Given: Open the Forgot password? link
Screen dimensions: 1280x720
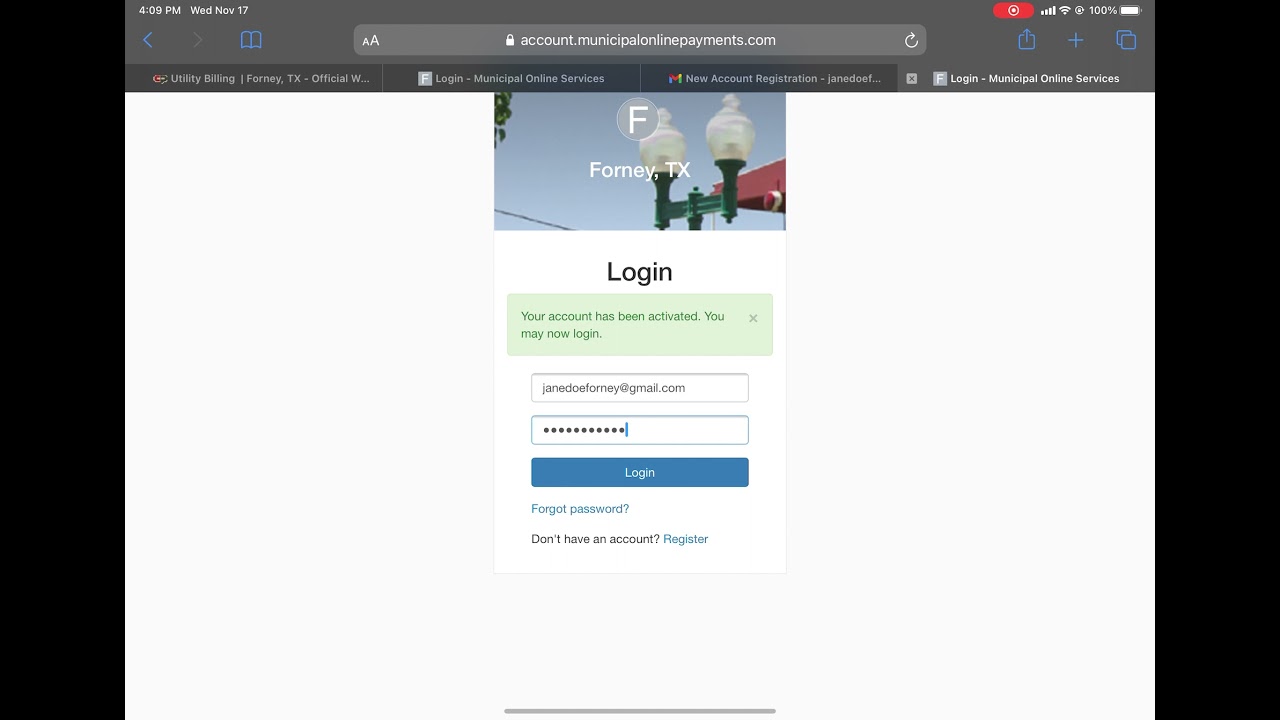Looking at the screenshot, I should (580, 509).
